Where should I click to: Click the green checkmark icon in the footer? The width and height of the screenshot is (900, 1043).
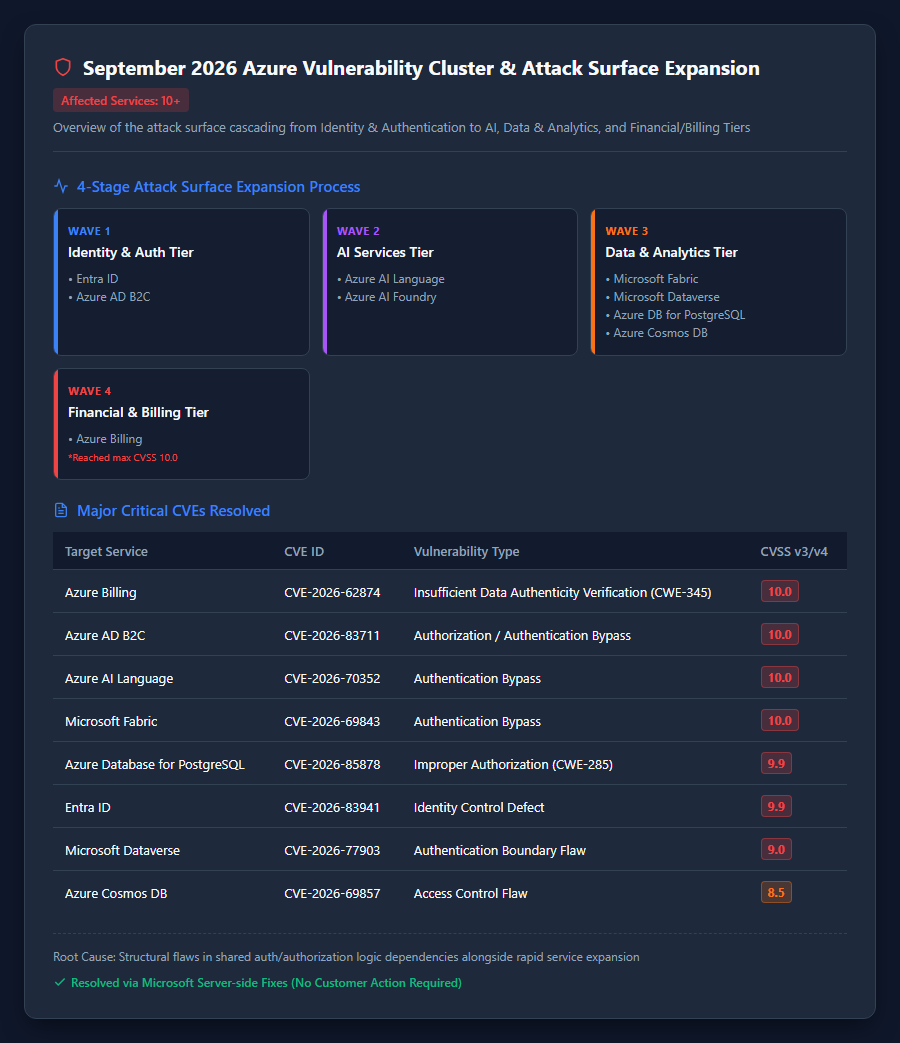(59, 982)
